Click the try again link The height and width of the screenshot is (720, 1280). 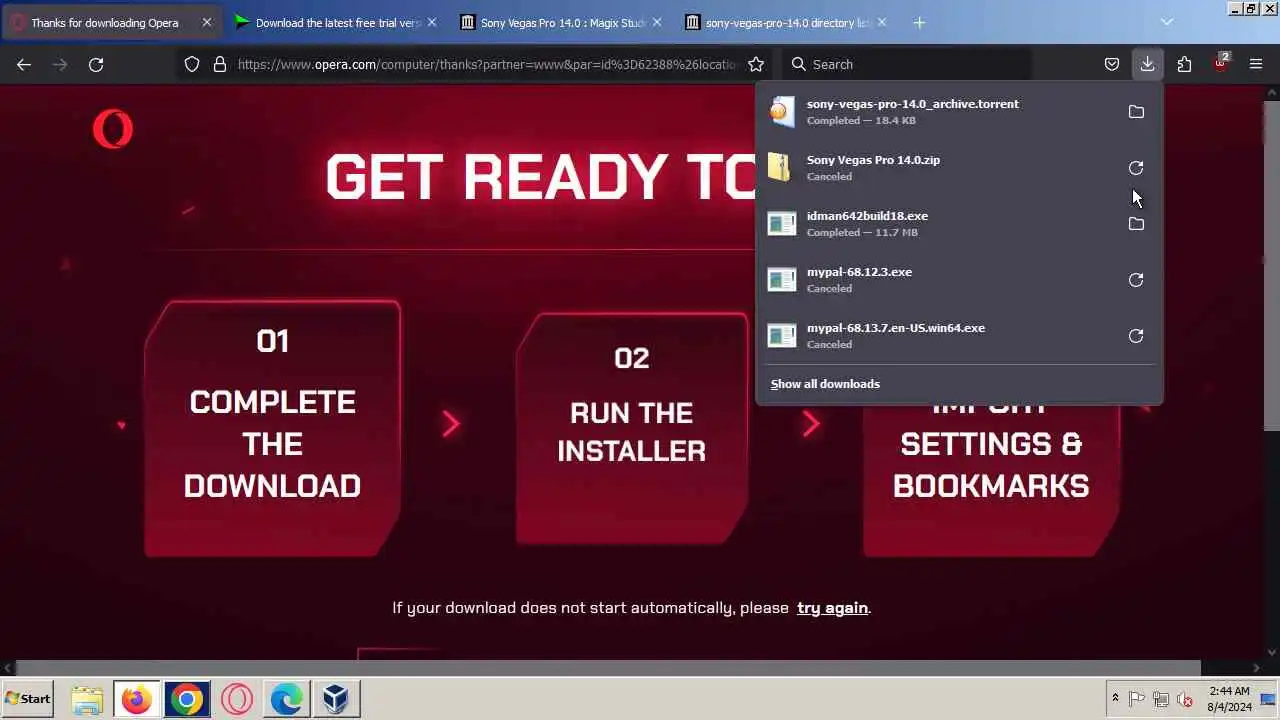coord(832,608)
